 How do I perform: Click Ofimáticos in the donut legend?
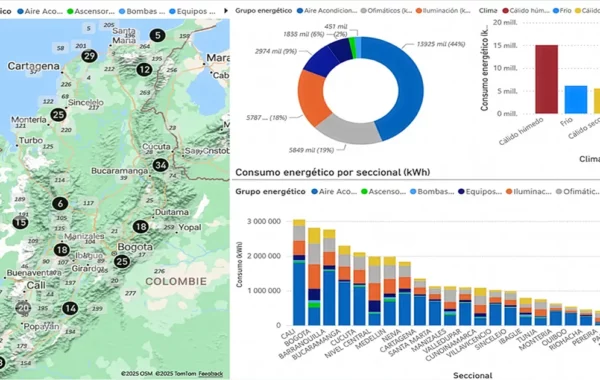tap(386, 11)
